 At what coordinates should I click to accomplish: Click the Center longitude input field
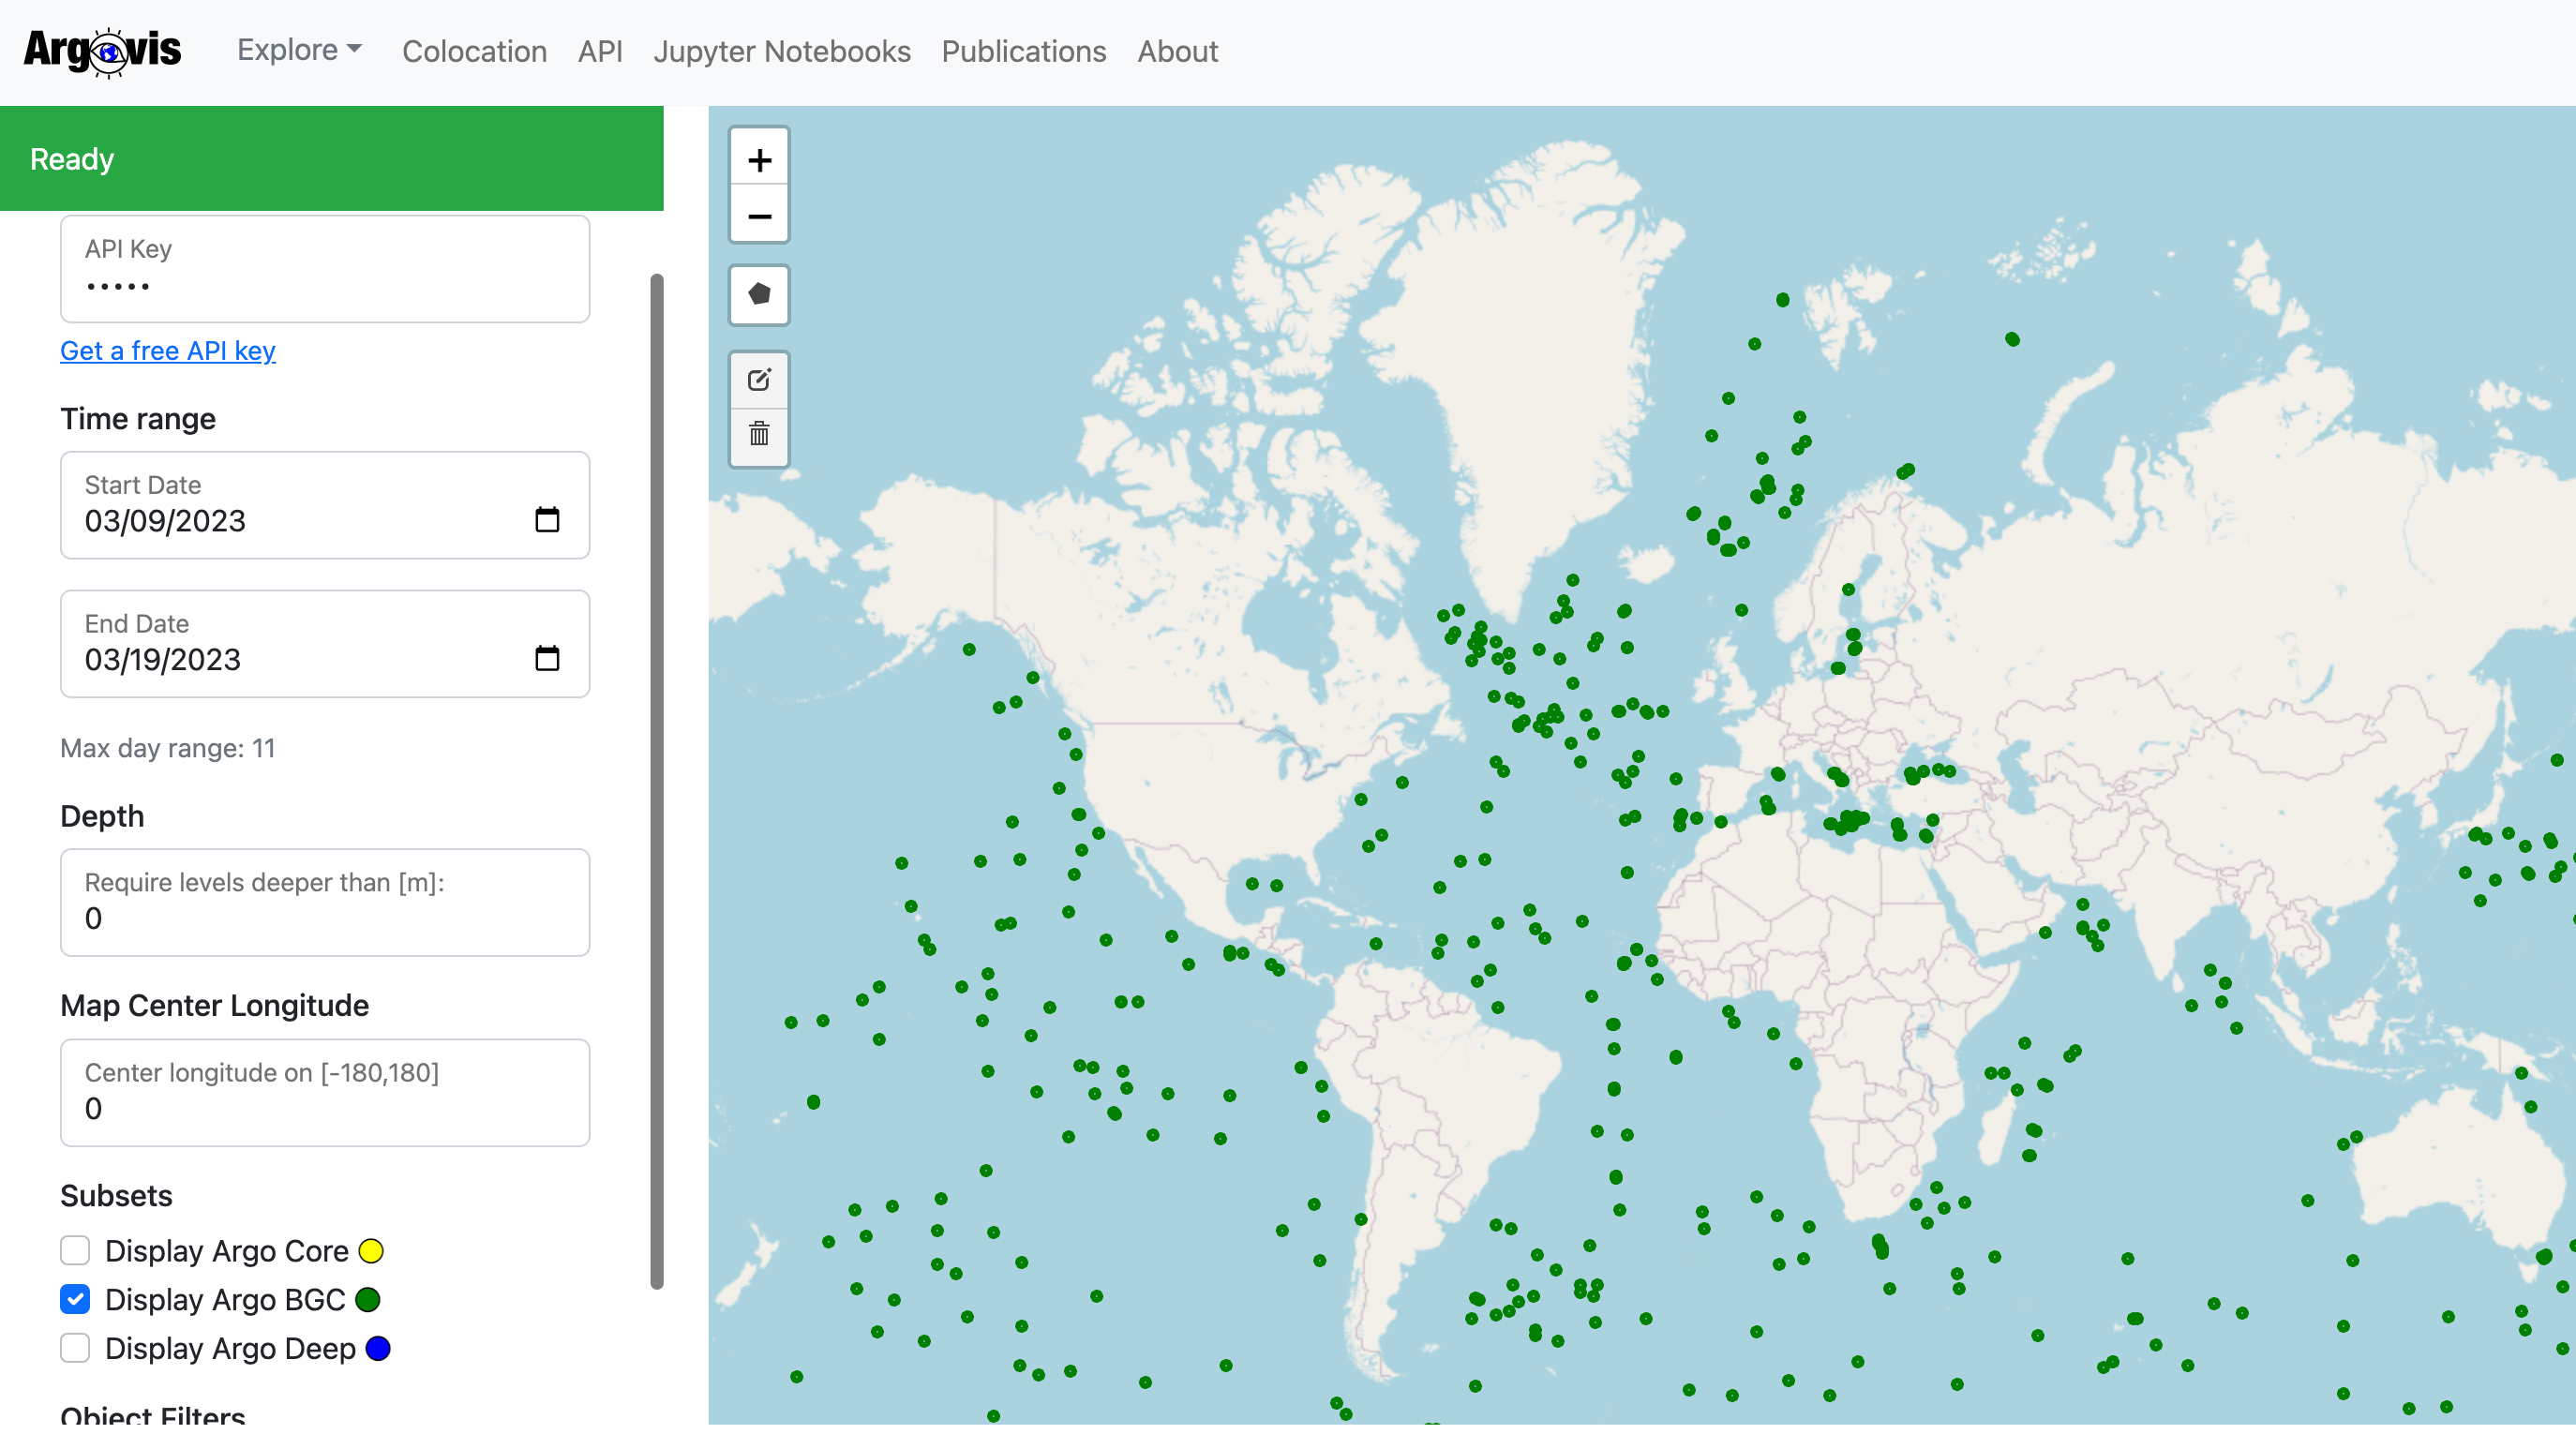(x=325, y=1107)
